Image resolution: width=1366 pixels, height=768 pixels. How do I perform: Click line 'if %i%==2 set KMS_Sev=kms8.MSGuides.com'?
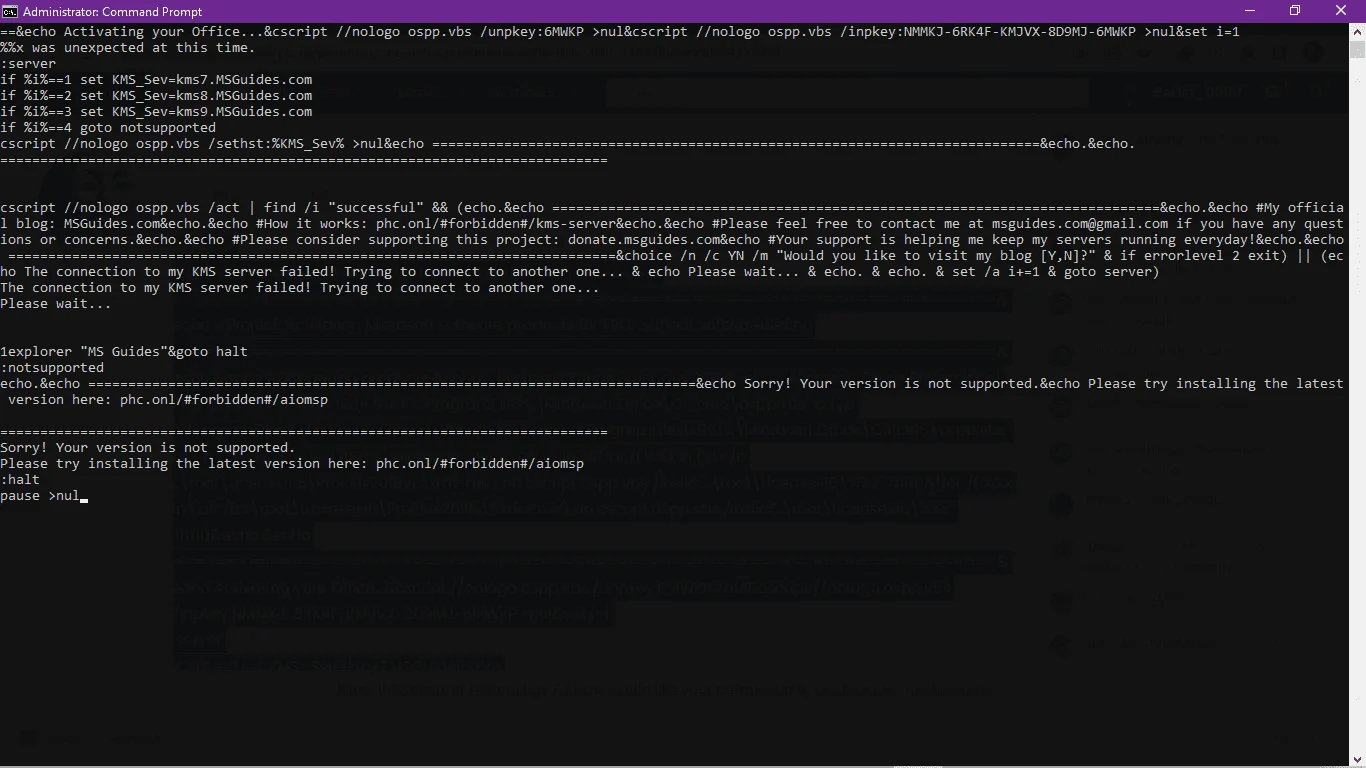pos(156,96)
